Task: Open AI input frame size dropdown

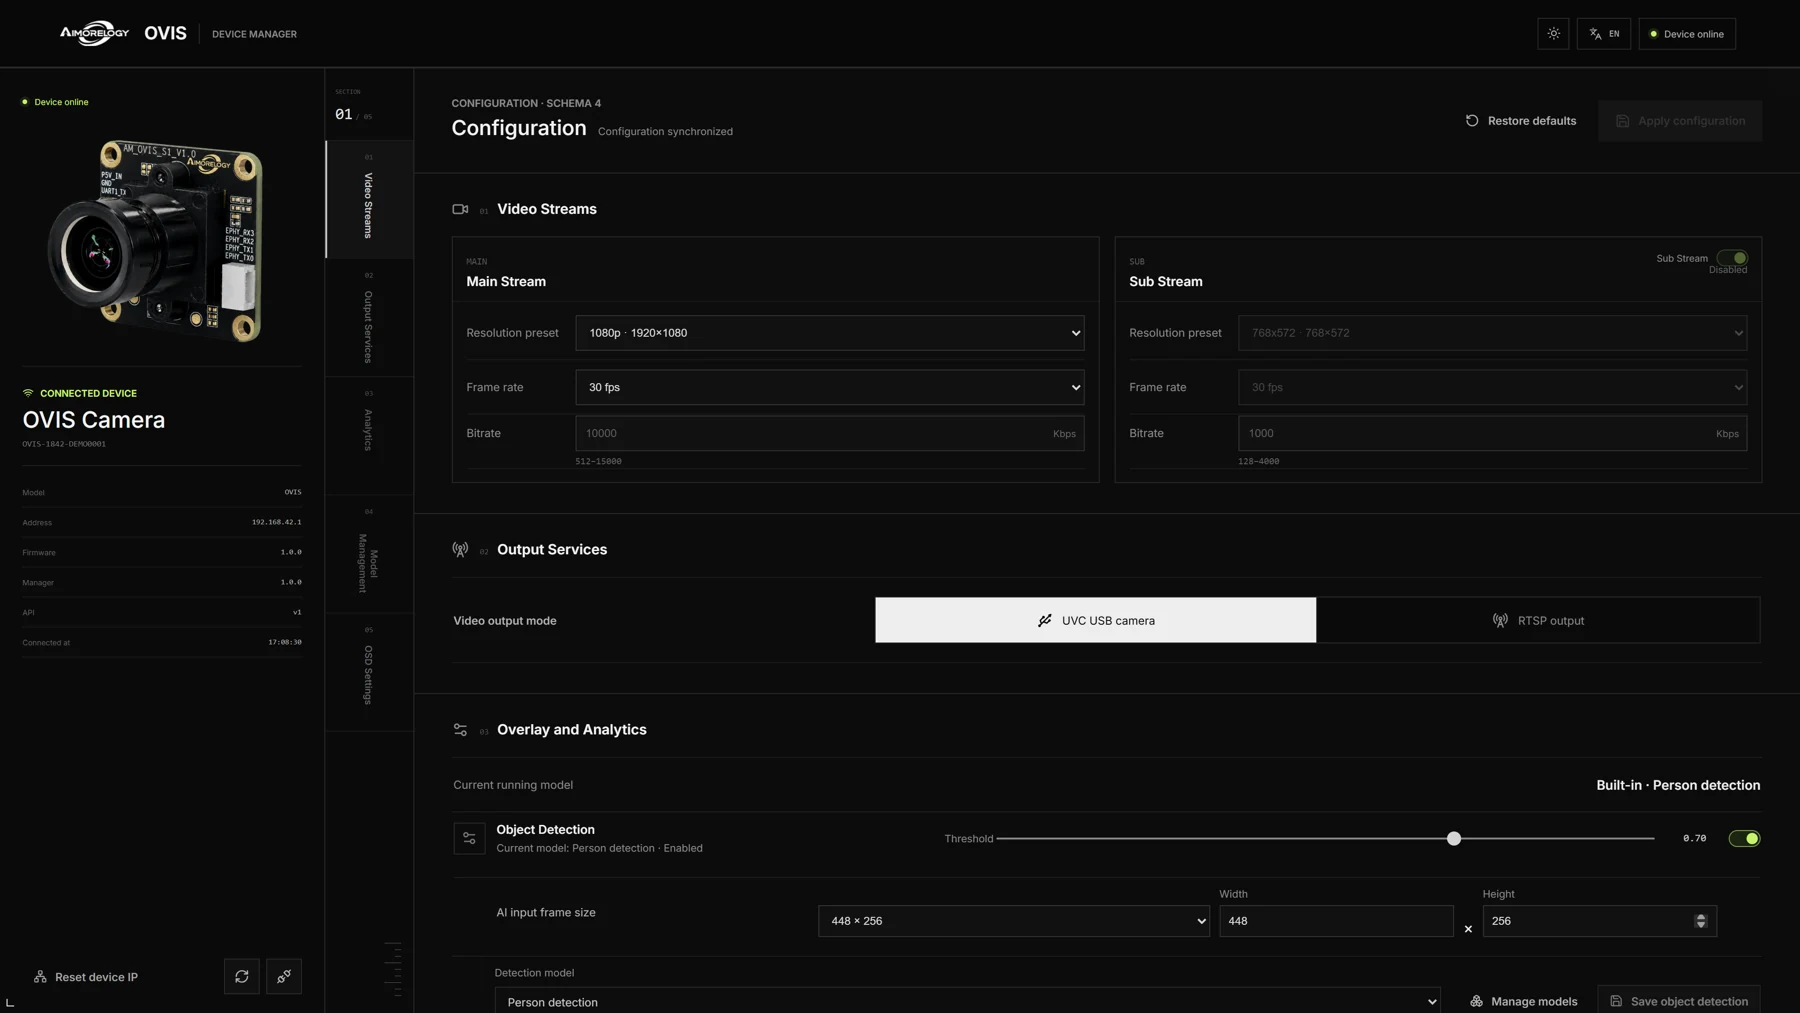Action: click(x=1014, y=921)
